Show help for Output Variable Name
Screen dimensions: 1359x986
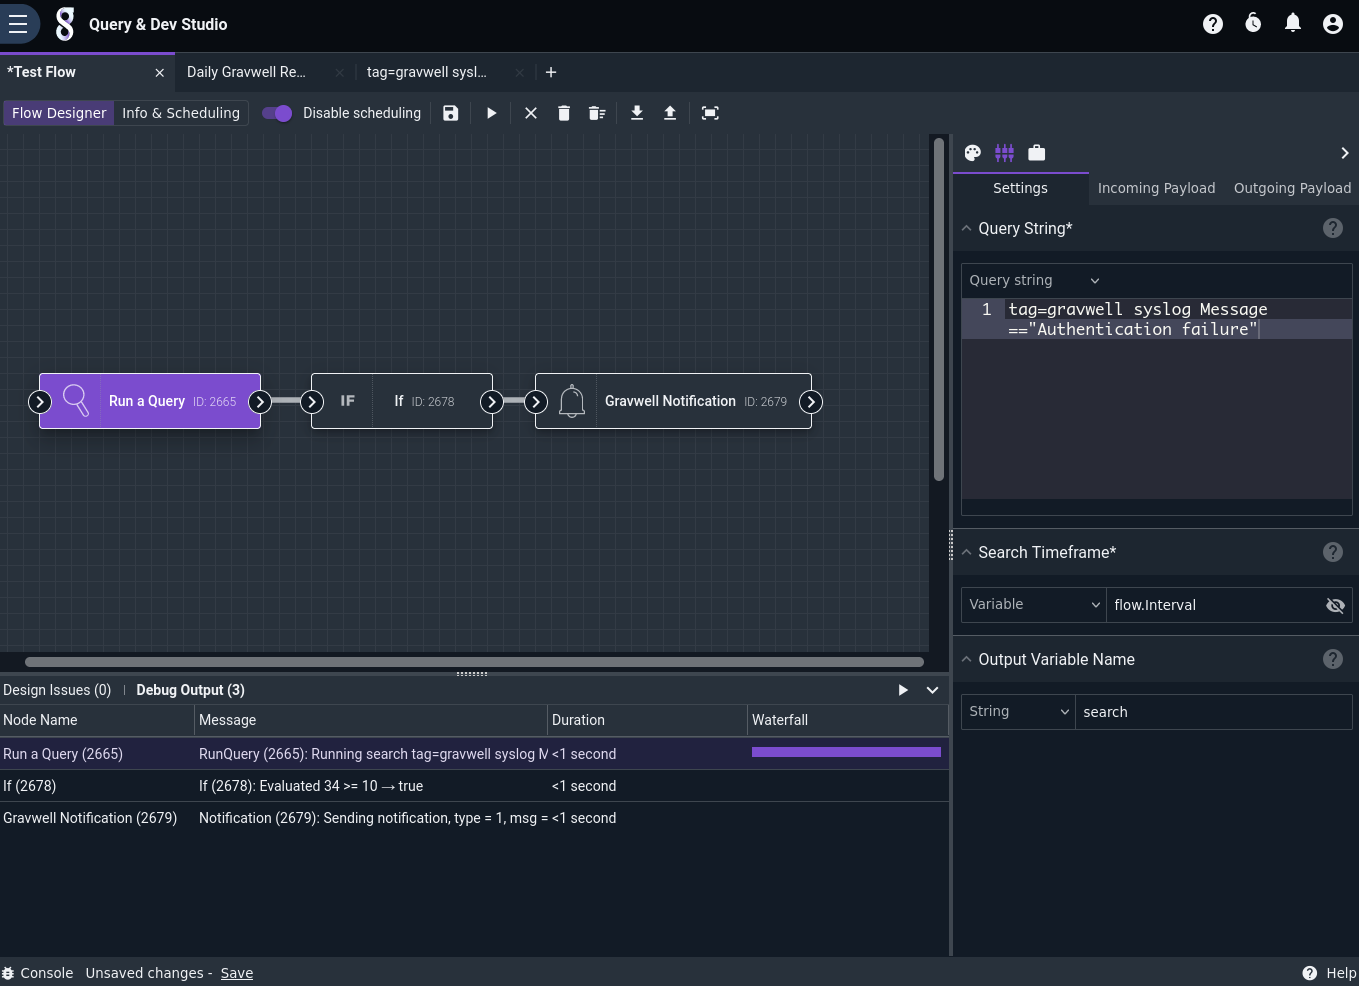point(1333,659)
